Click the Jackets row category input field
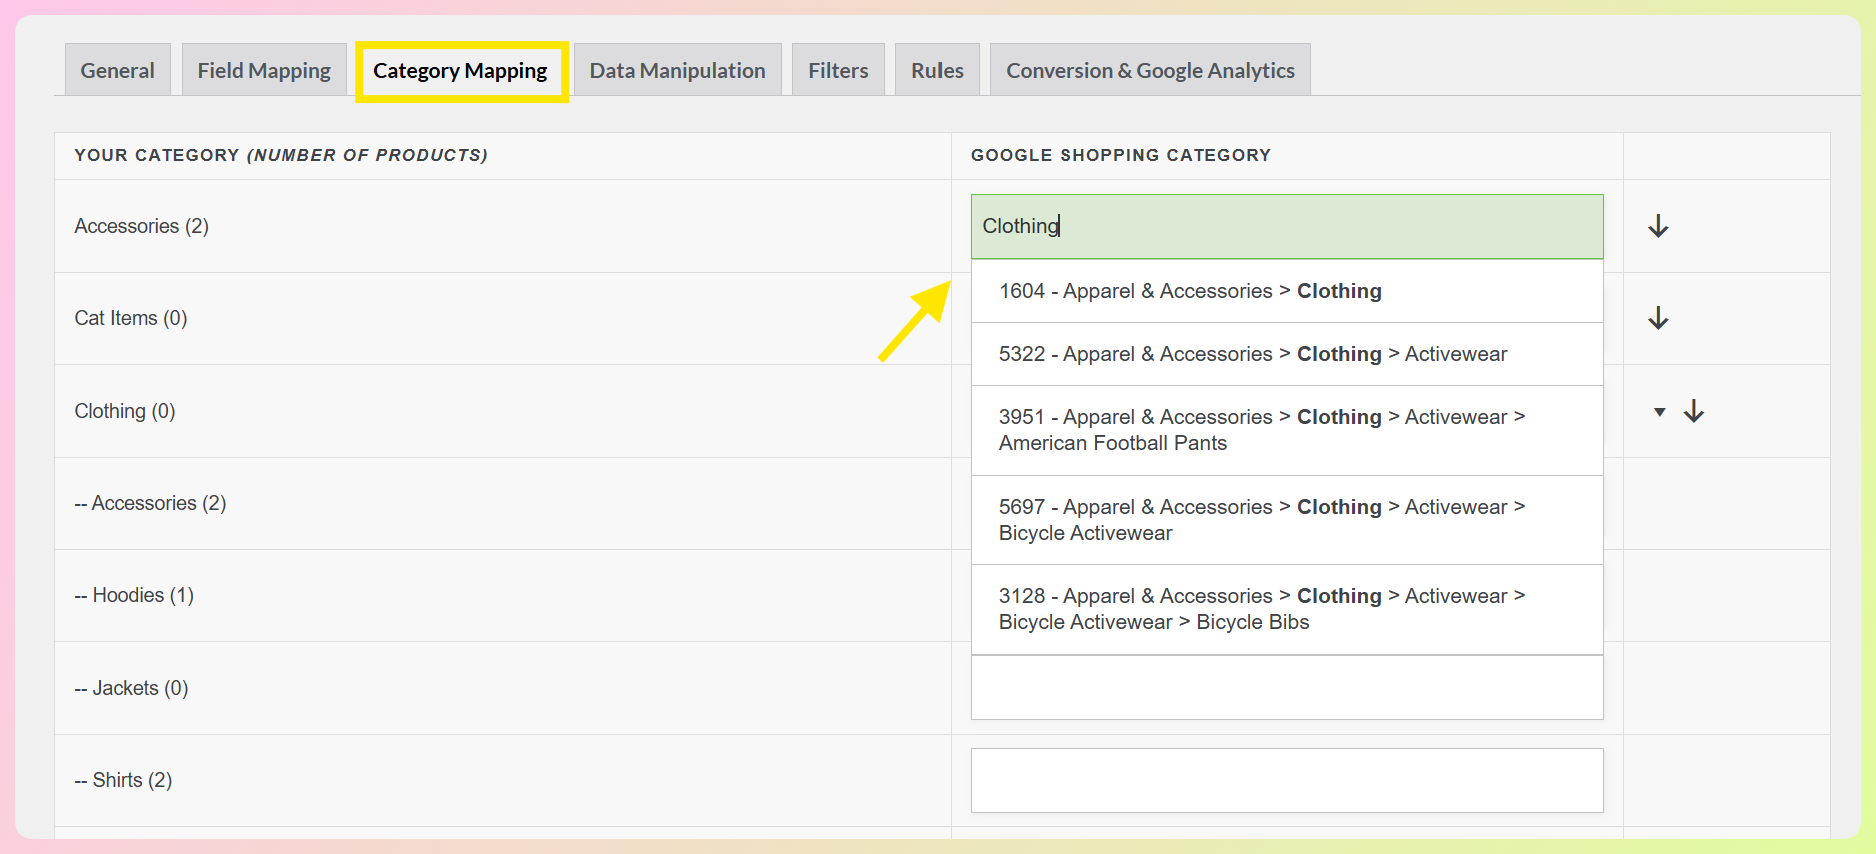The height and width of the screenshot is (854, 1876). coord(1286,688)
